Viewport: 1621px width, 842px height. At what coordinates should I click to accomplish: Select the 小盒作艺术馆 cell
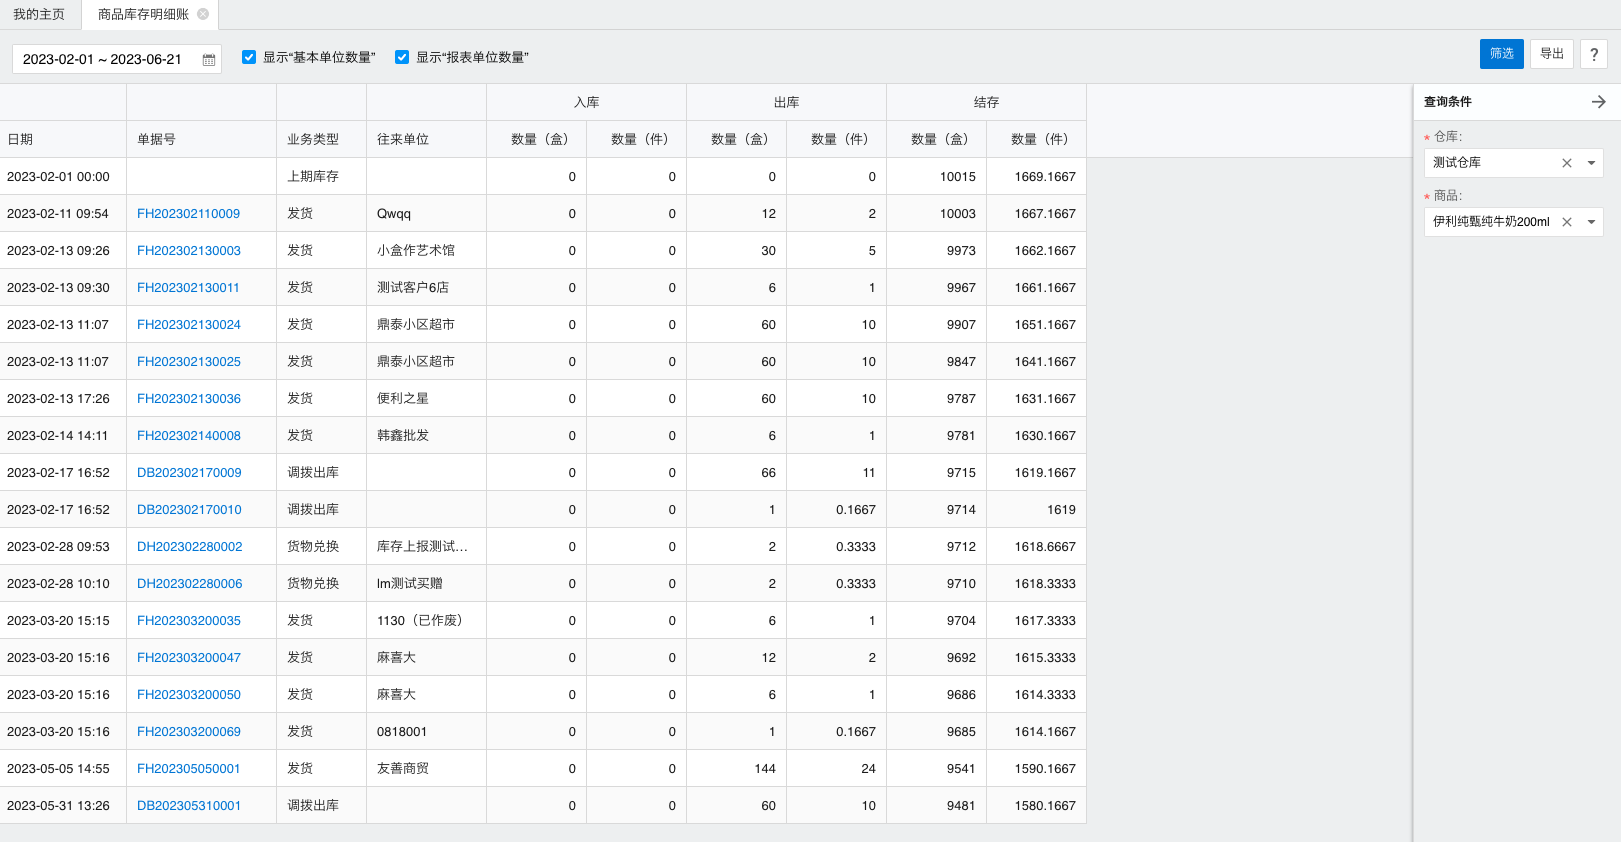pyautogui.click(x=427, y=251)
